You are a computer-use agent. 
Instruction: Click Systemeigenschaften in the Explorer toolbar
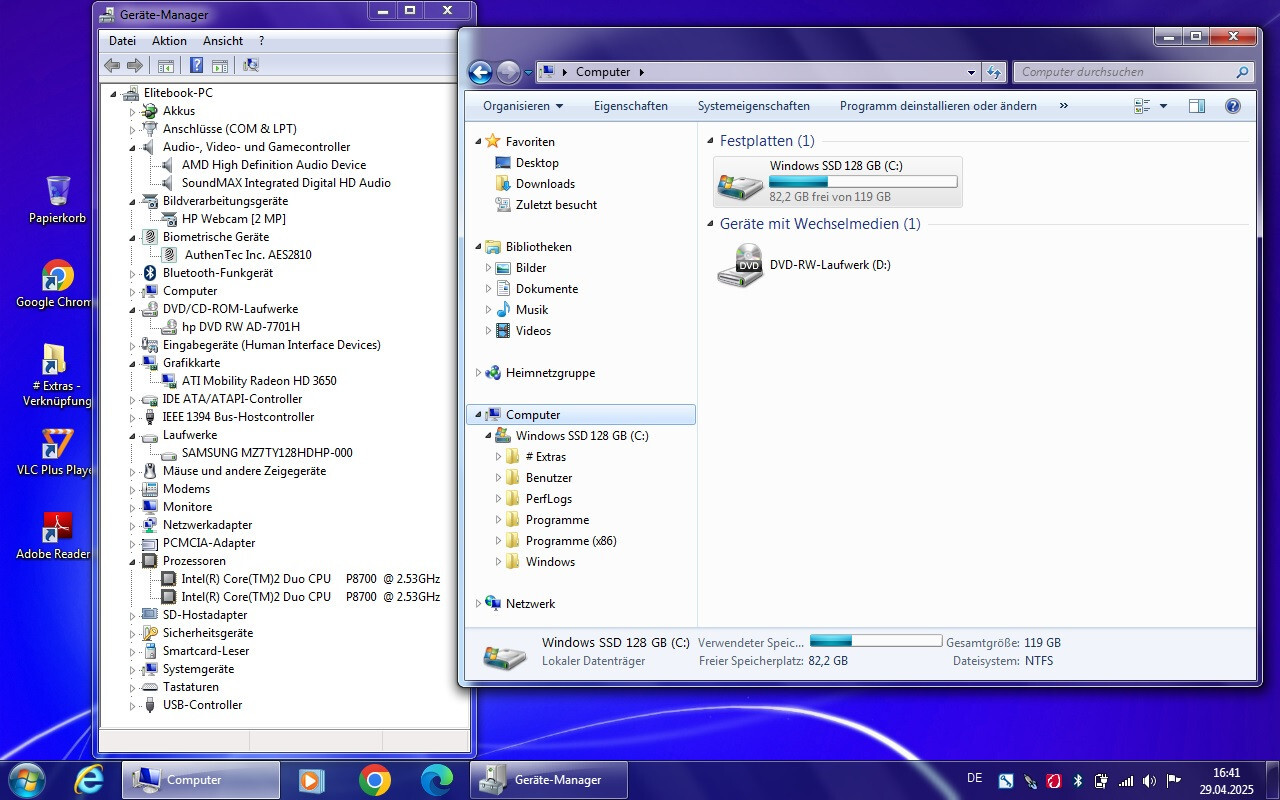coord(754,106)
